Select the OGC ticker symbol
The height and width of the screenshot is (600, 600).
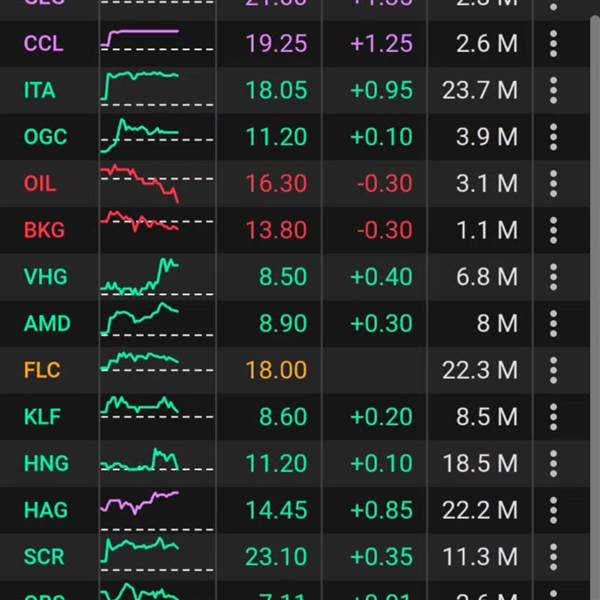pos(46,137)
